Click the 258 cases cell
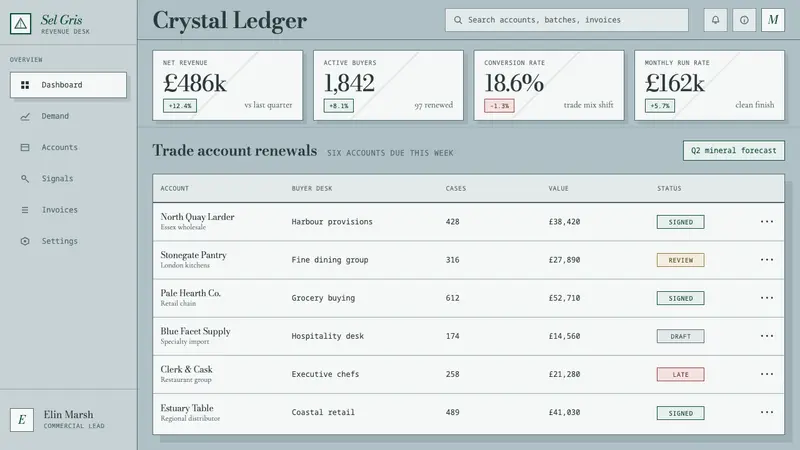This screenshot has height=450, width=800. [x=453, y=374]
